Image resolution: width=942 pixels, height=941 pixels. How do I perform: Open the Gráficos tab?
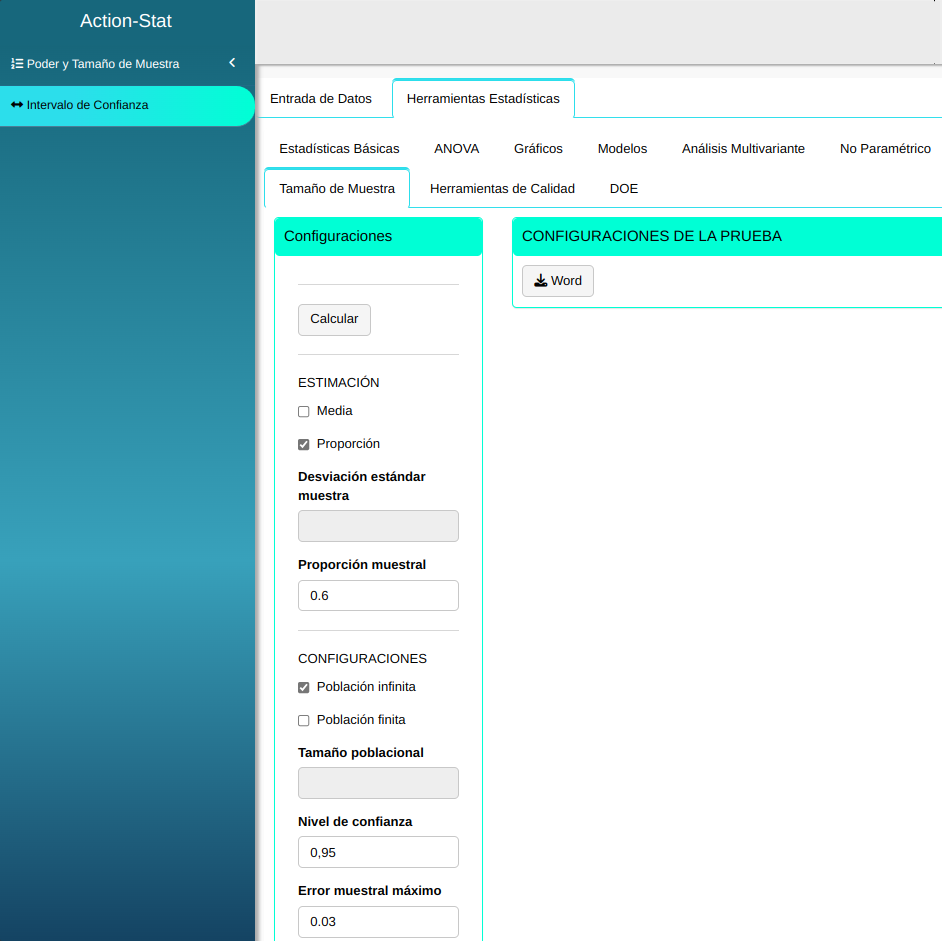click(x=538, y=149)
